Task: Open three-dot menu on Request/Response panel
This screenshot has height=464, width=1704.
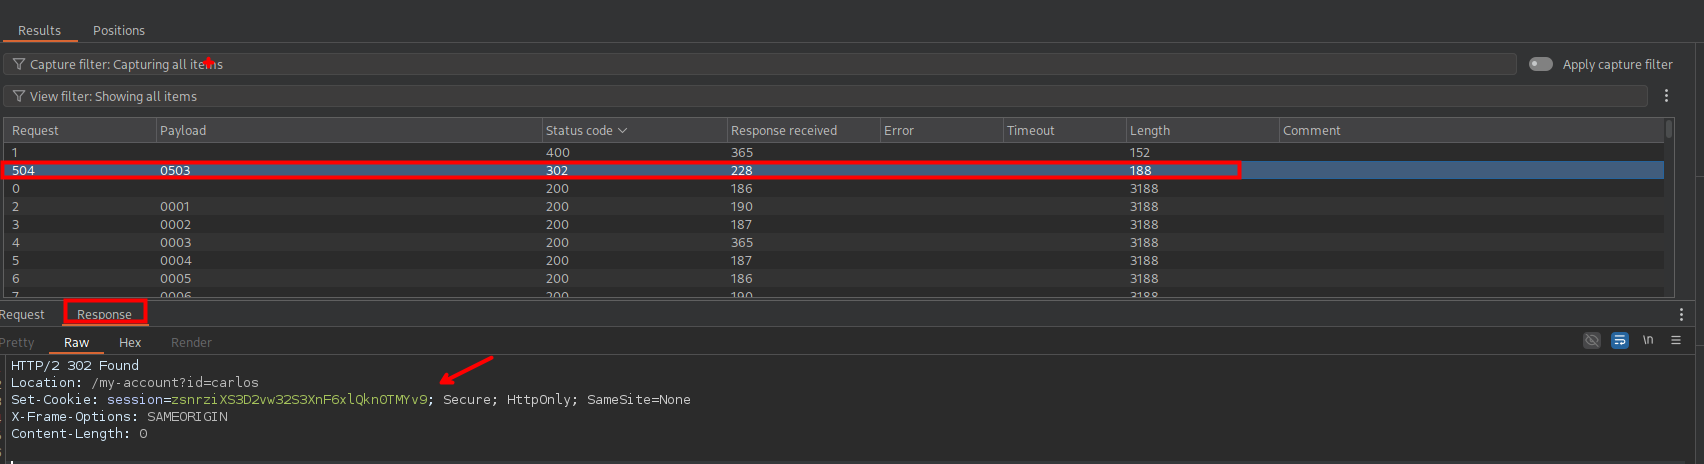Action: pos(1681,314)
